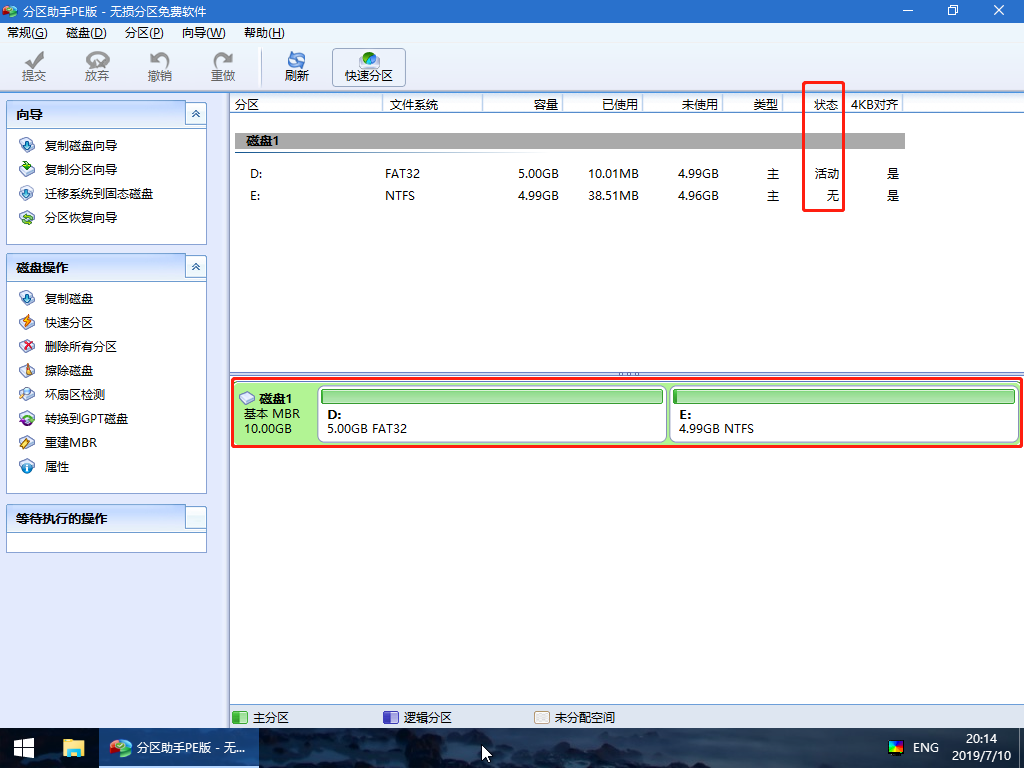This screenshot has width=1024, height=768.
Task: Collapse the 向导 panel chevron
Action: (x=196, y=113)
